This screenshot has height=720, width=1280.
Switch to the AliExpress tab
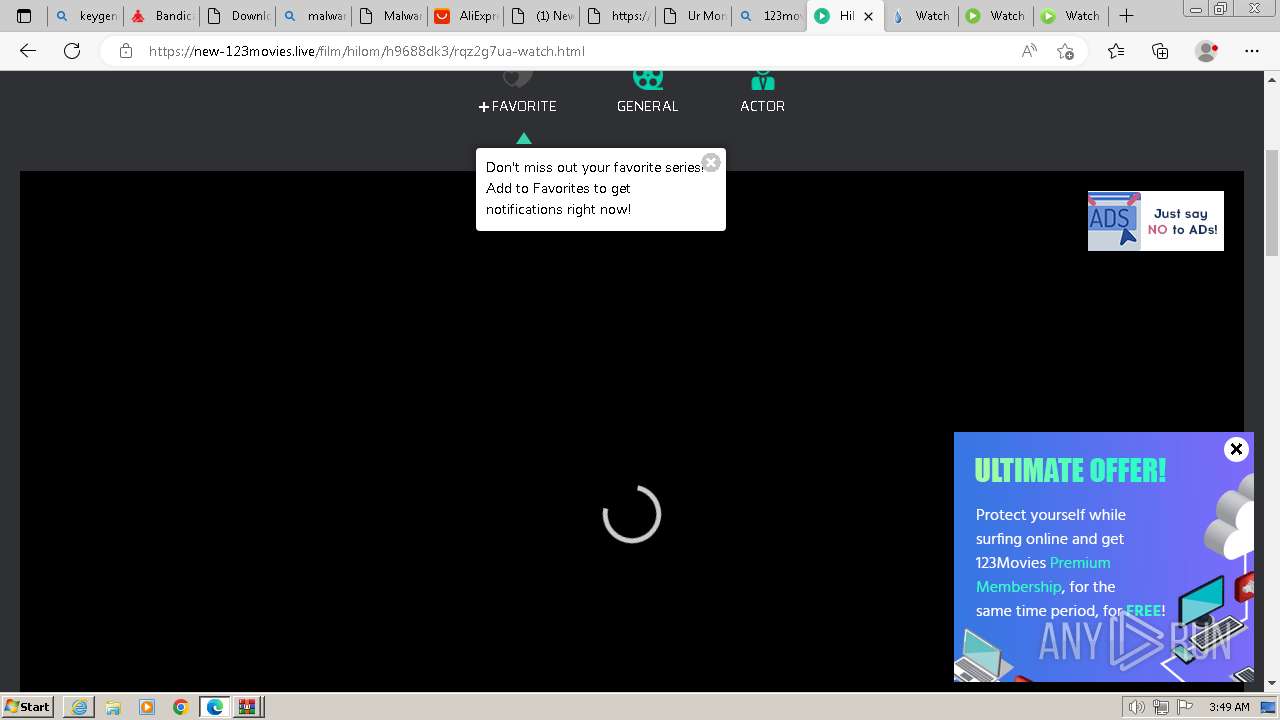click(x=465, y=16)
